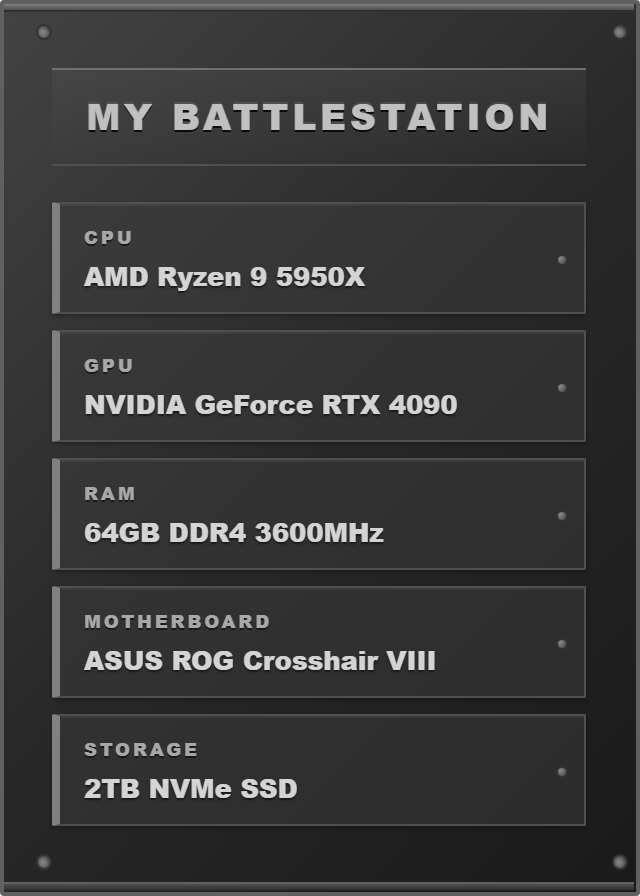Select the NVIDIA GeForce RTX 4090 text
This screenshot has width=640, height=896.
(x=270, y=405)
